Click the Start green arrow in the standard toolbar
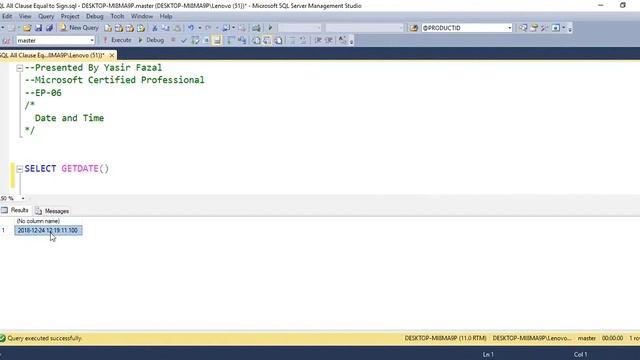The height and width of the screenshot is (360, 640). tap(270, 28)
